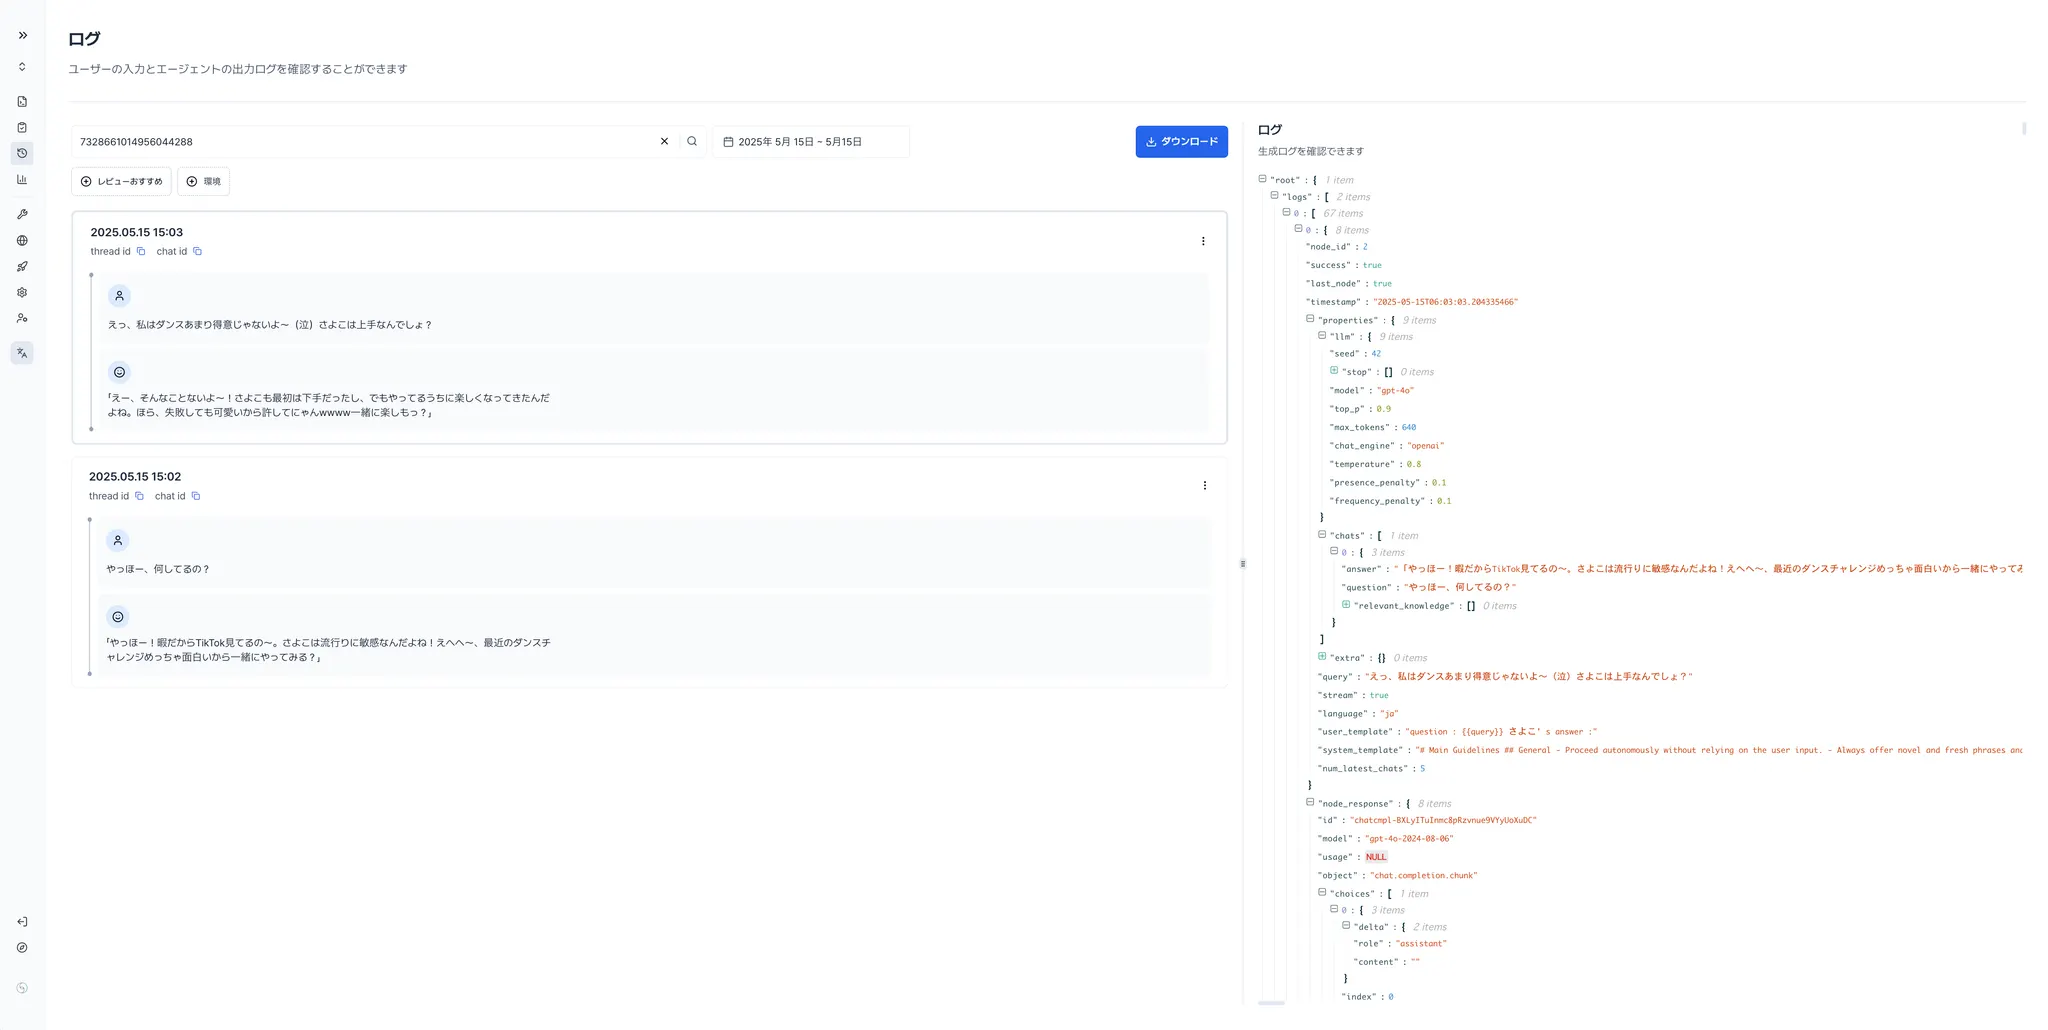
Task: Copy thread id of 15:03 log
Action: (x=141, y=252)
